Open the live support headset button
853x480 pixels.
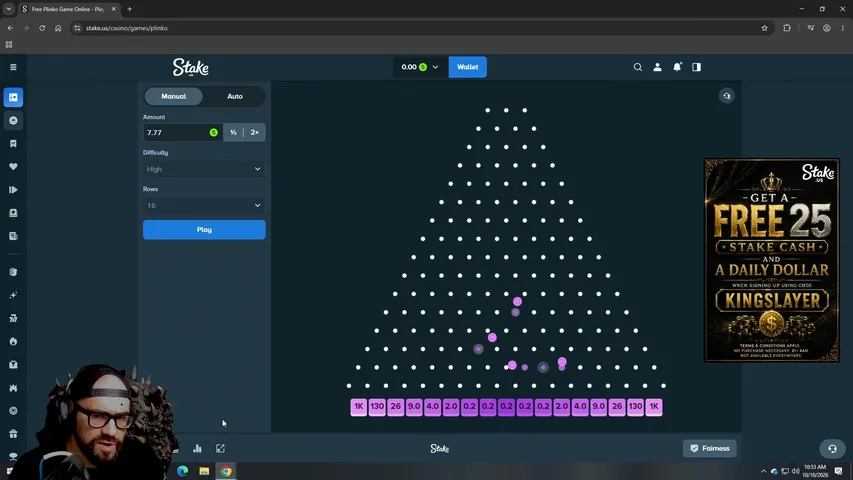(832, 448)
